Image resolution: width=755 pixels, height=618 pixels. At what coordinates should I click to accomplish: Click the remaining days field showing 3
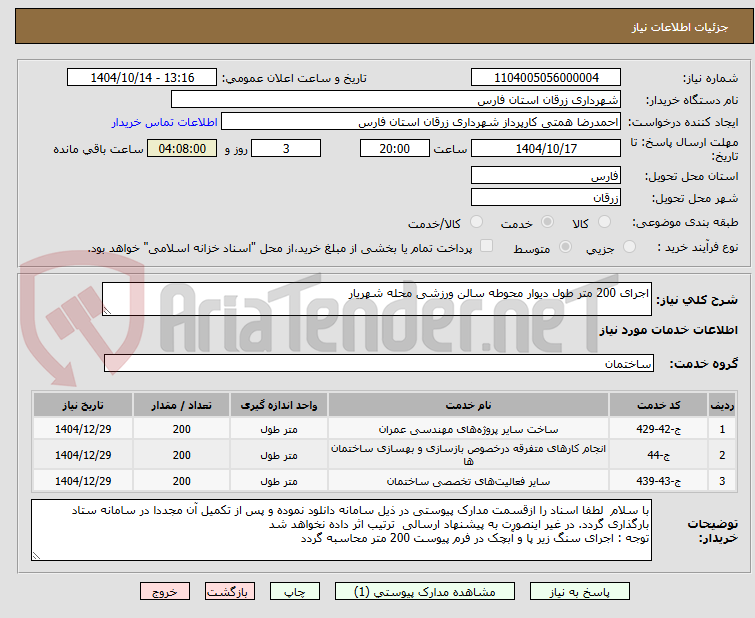click(286, 148)
